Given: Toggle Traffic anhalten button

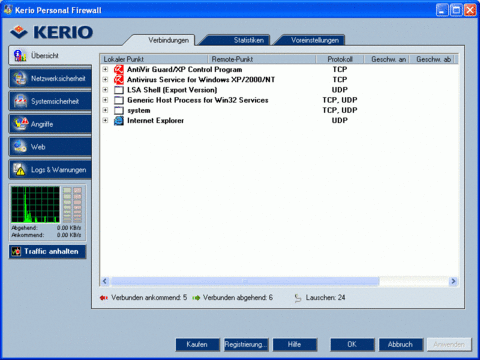Looking at the screenshot, I should click(47, 252).
